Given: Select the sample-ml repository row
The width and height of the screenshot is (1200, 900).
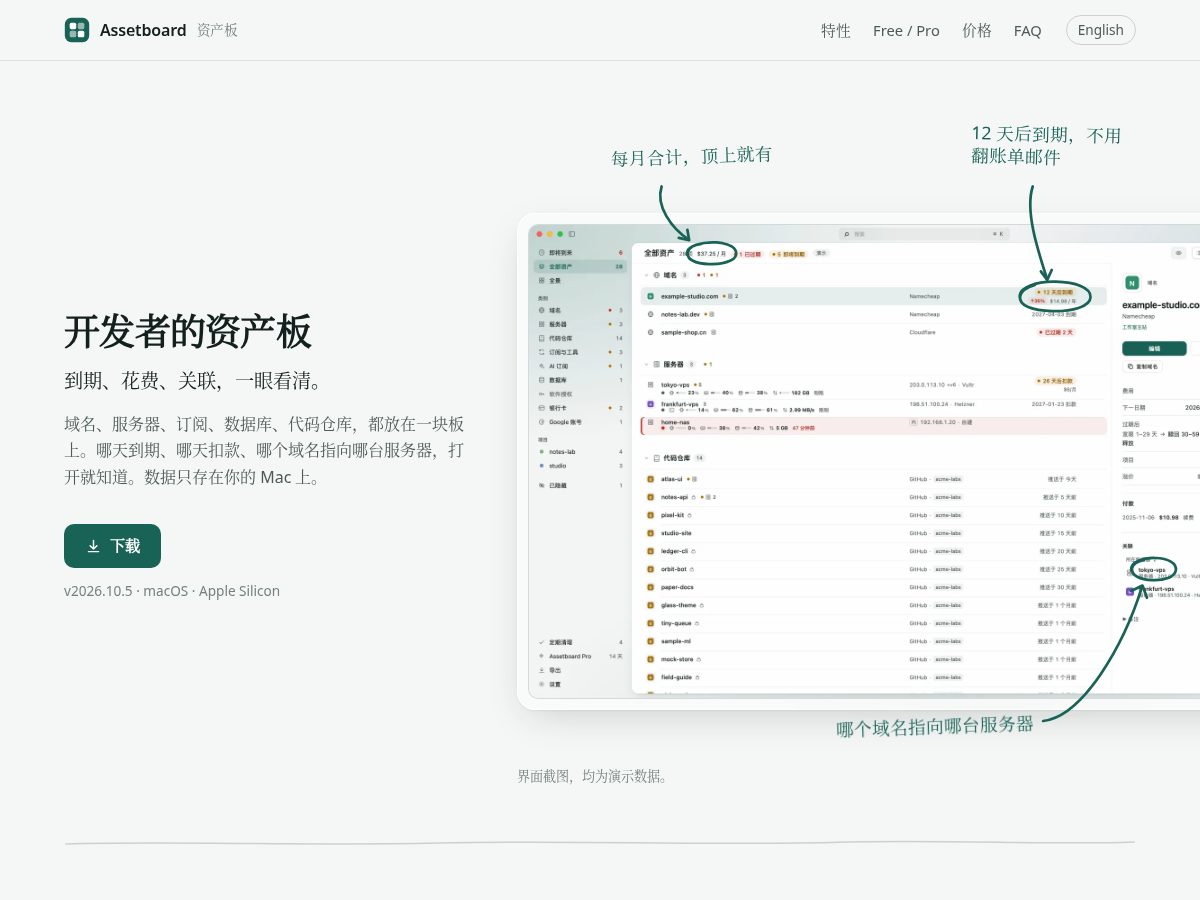Looking at the screenshot, I should pyautogui.click(x=874, y=641).
